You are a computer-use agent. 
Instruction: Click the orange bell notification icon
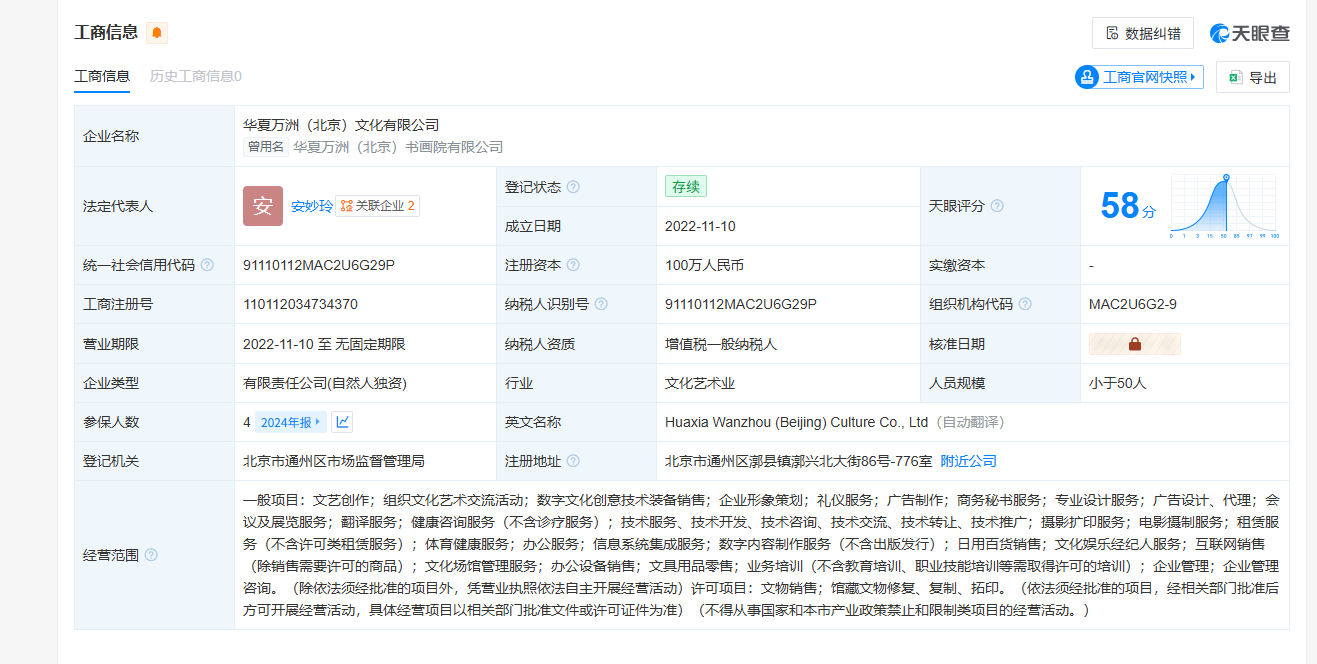pyautogui.click(x=157, y=33)
